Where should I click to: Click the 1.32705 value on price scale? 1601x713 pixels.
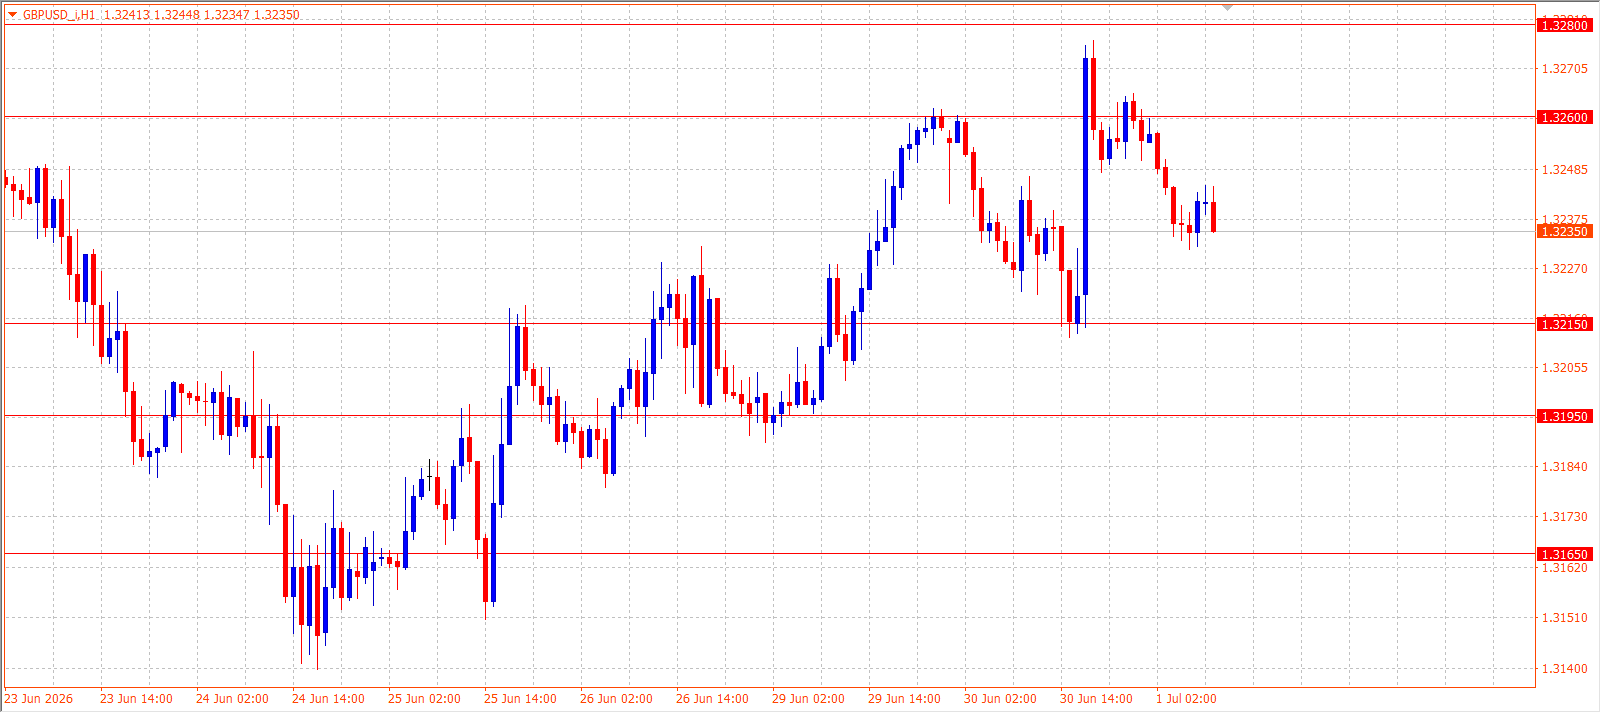(x=1565, y=69)
